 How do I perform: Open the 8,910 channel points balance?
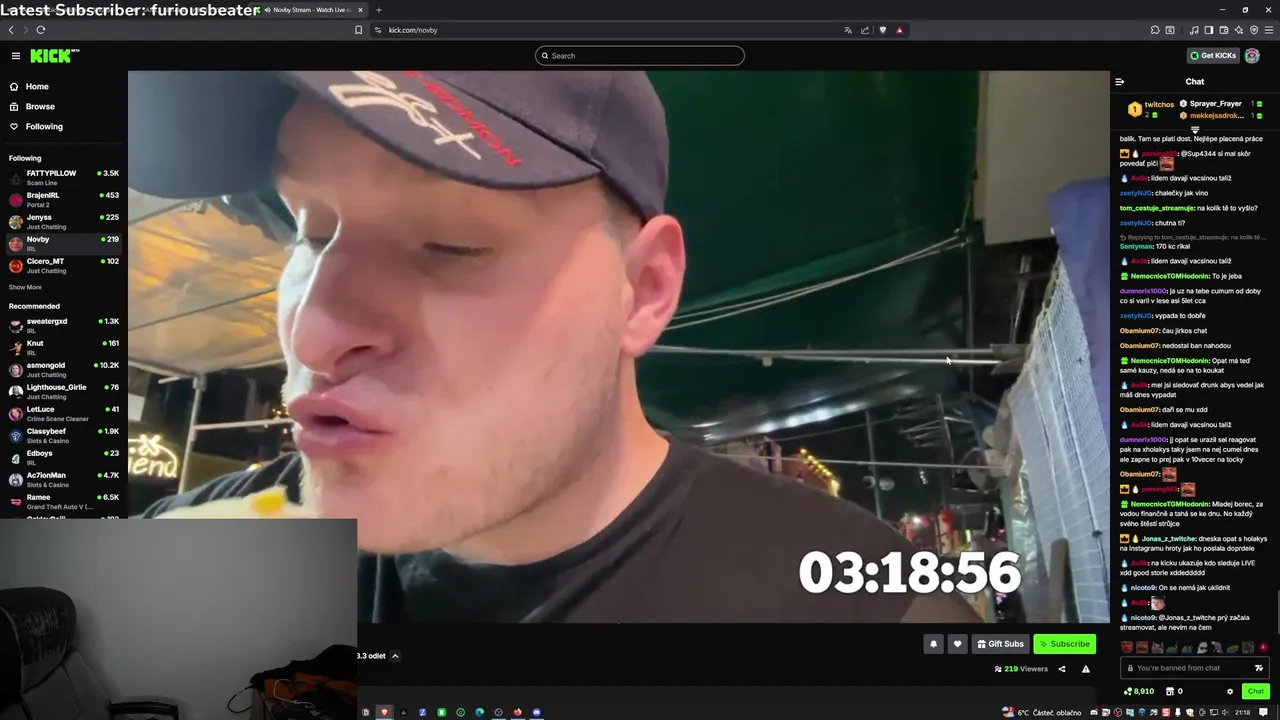pos(1139,691)
